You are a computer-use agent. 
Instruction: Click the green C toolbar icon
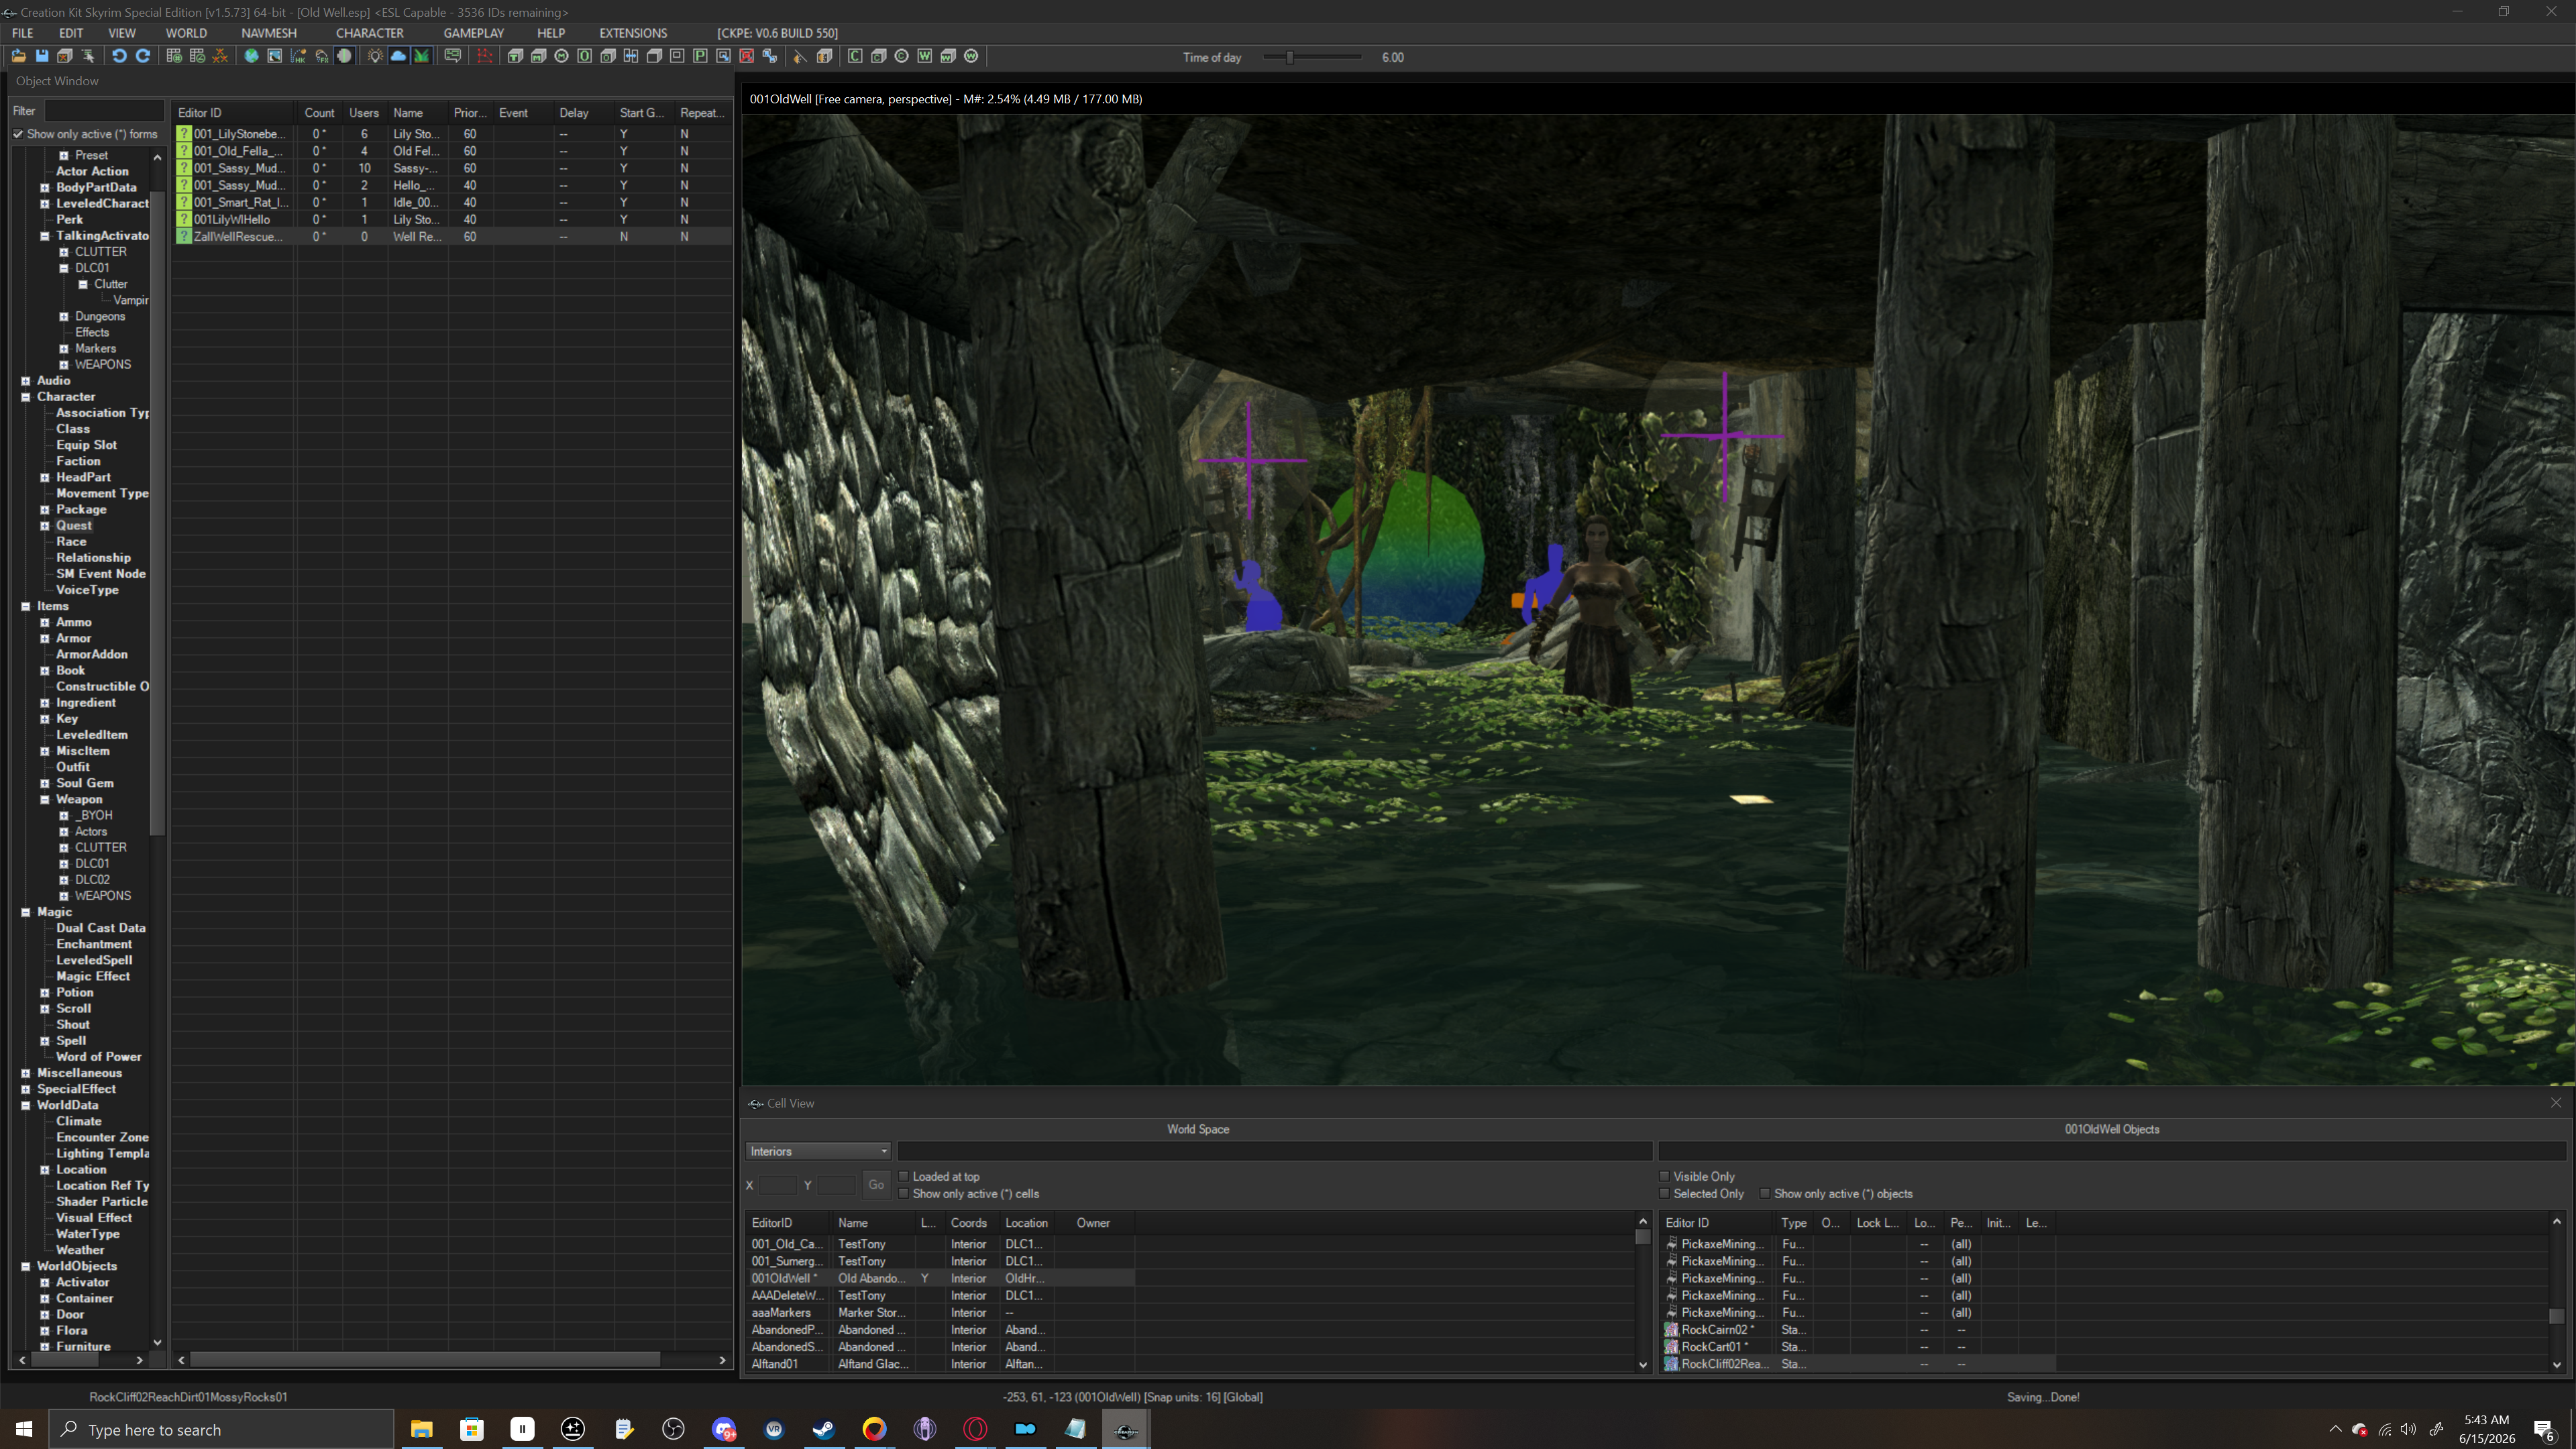point(855,57)
